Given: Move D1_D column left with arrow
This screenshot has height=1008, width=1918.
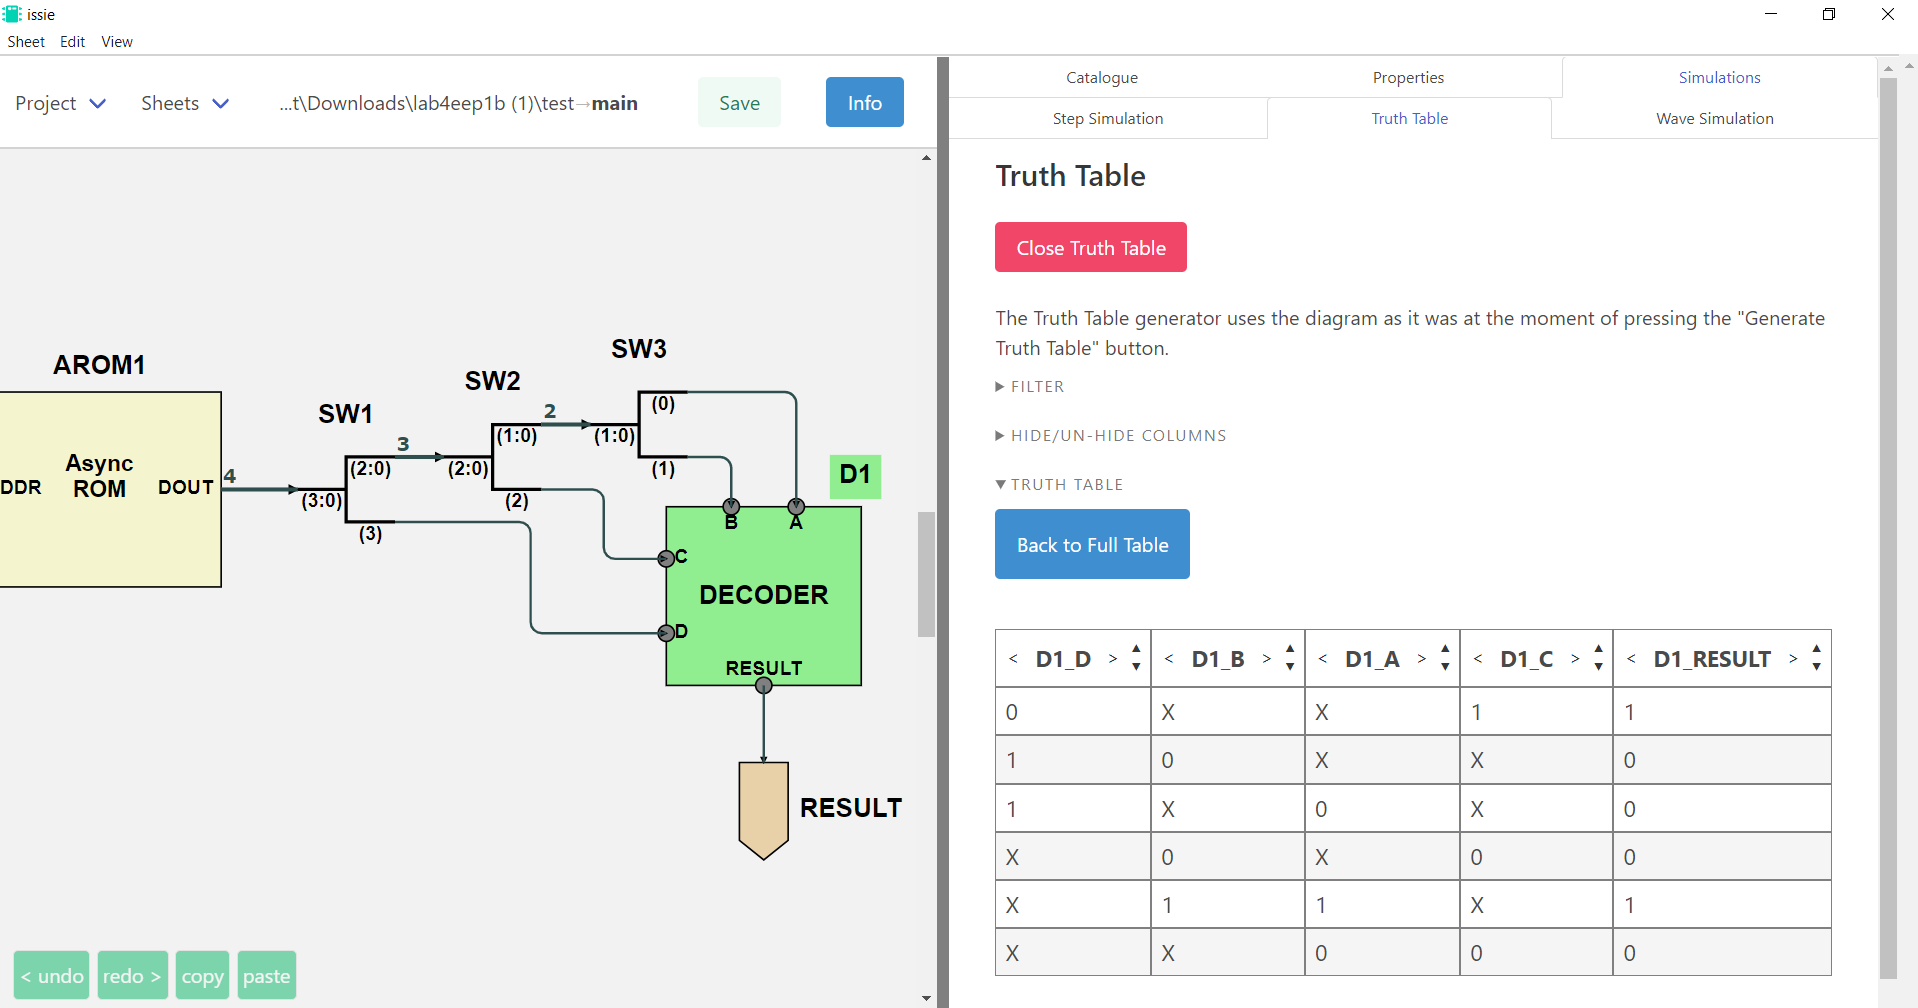Looking at the screenshot, I should pos(1013,659).
